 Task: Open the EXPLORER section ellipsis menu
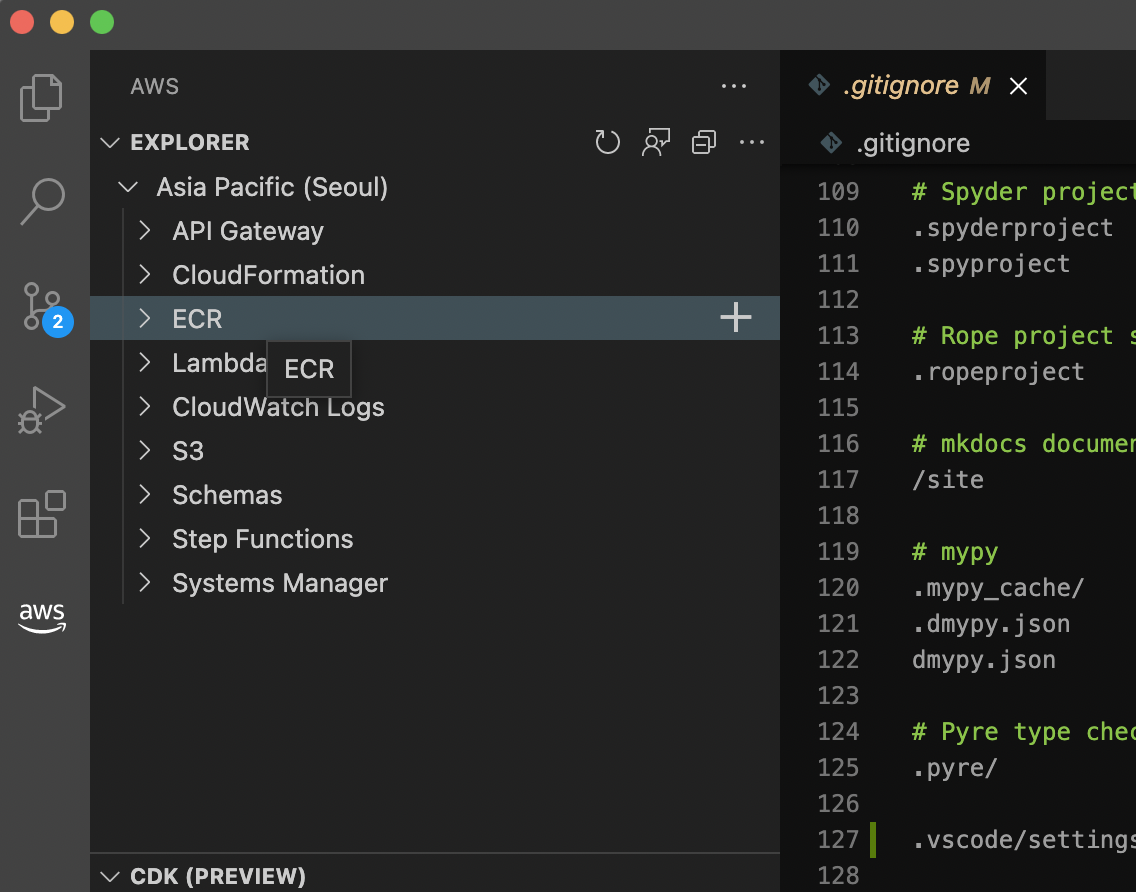[752, 142]
